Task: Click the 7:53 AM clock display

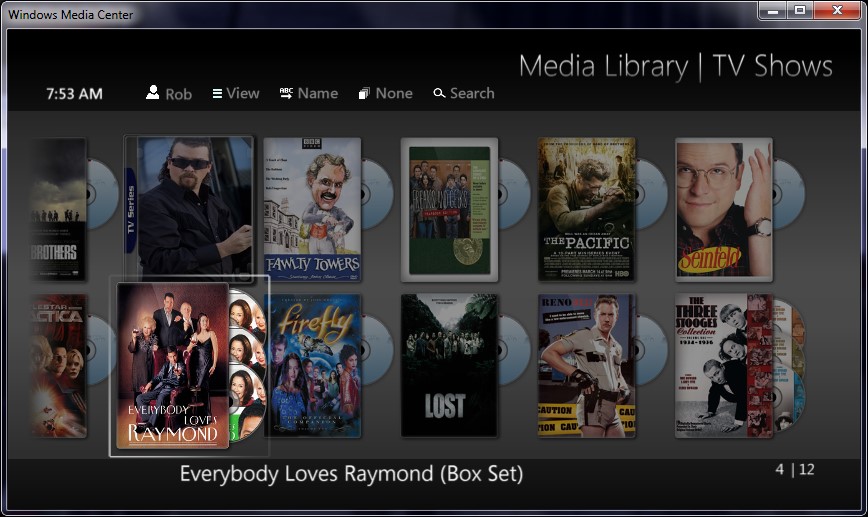Action: [74, 94]
